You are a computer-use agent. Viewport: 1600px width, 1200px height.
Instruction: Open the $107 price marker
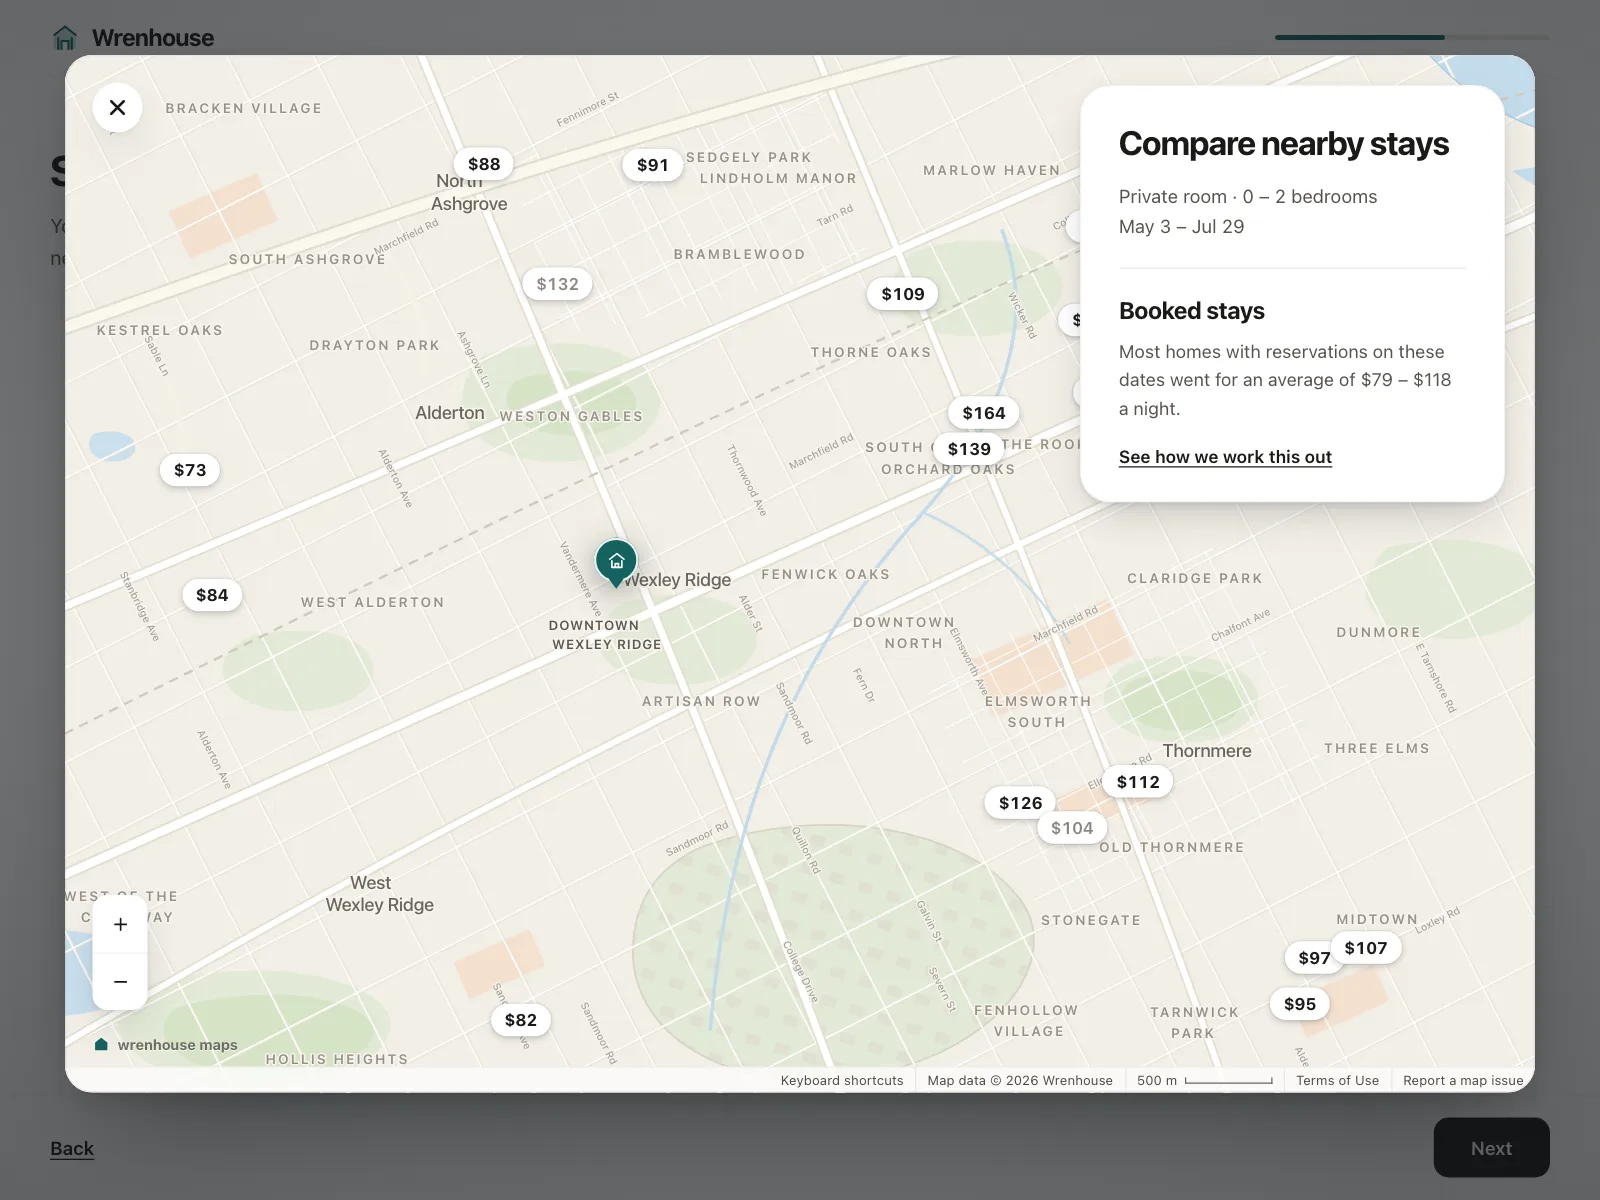pos(1366,948)
